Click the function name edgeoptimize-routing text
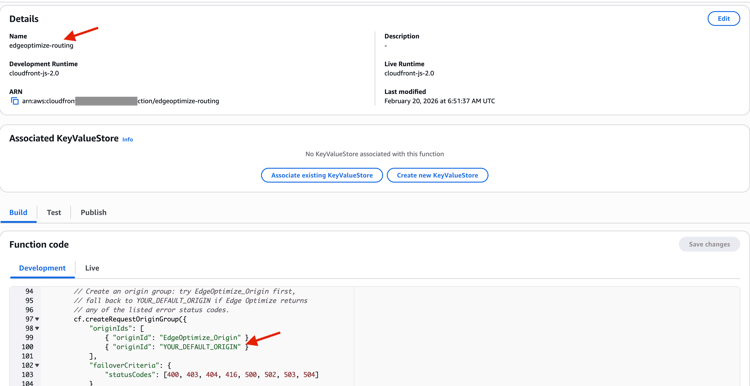Viewport: 750px width, 386px height. pos(41,46)
